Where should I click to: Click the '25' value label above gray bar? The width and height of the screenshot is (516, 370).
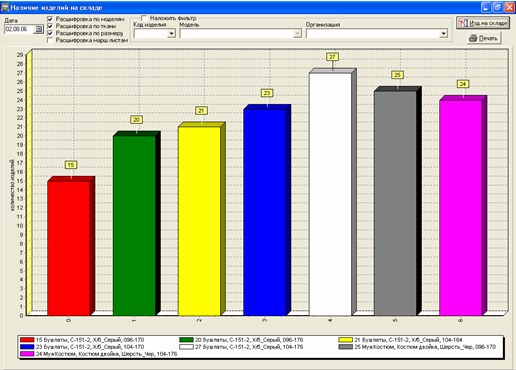(x=397, y=75)
